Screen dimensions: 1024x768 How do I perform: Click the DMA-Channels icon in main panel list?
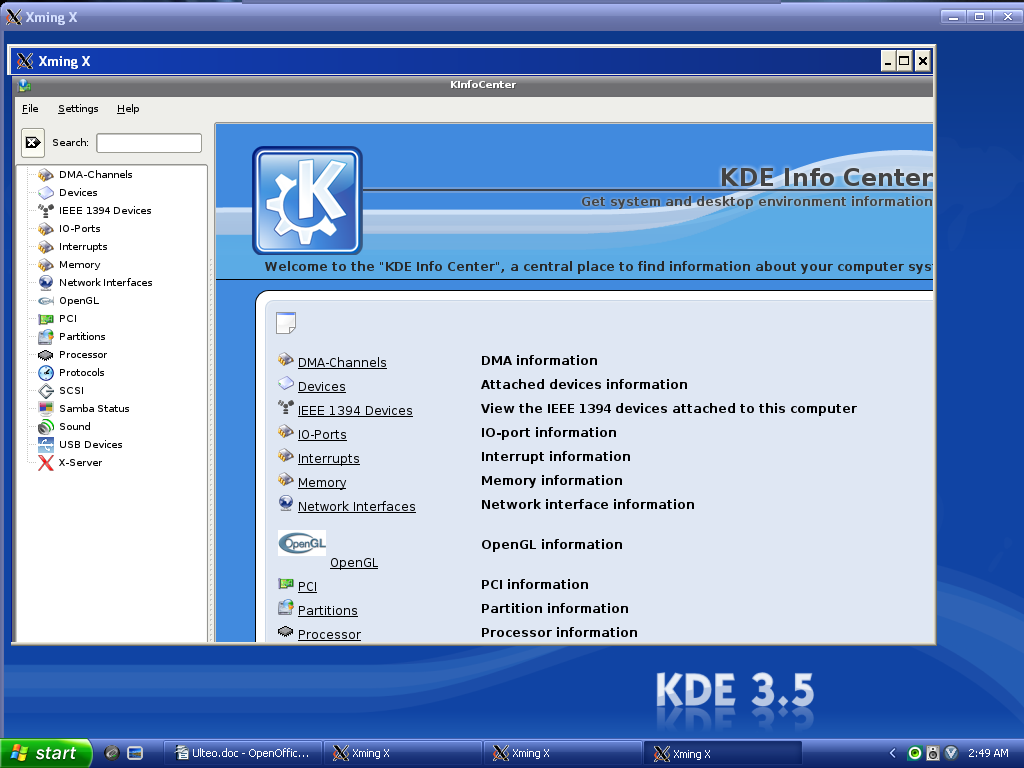pyautogui.click(x=285, y=359)
